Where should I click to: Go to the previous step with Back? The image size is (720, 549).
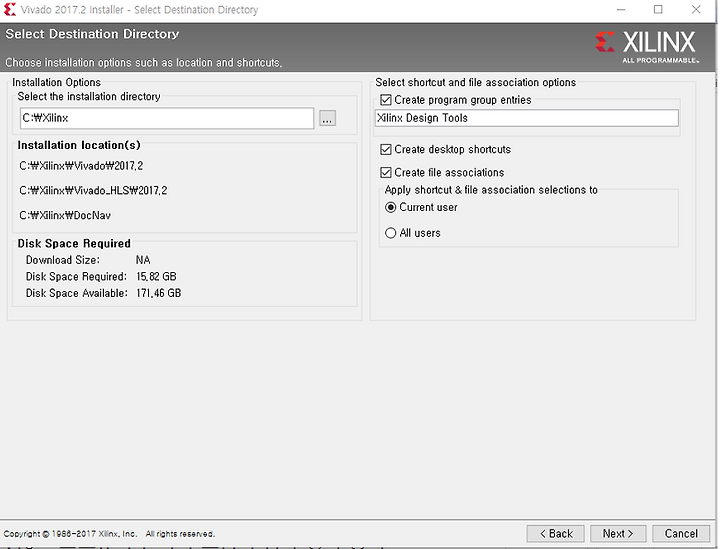(556, 534)
